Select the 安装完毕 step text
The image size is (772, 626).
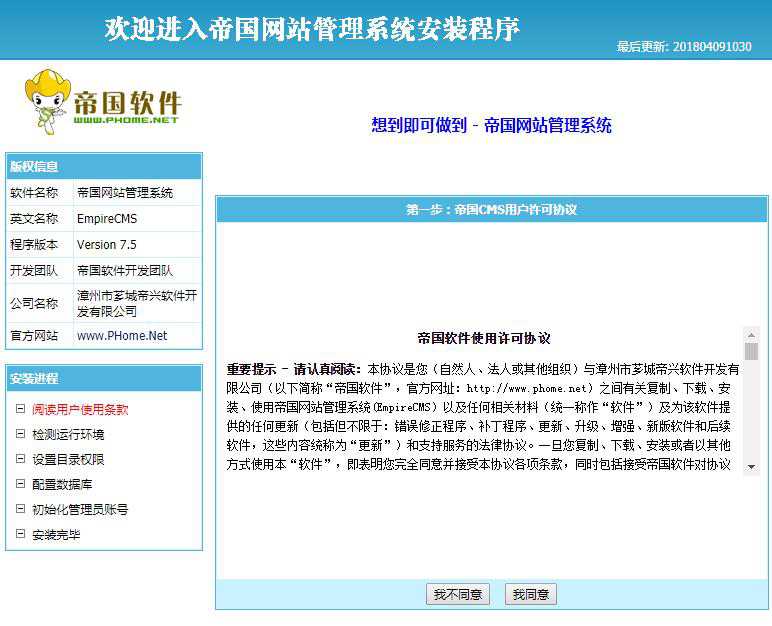56,535
